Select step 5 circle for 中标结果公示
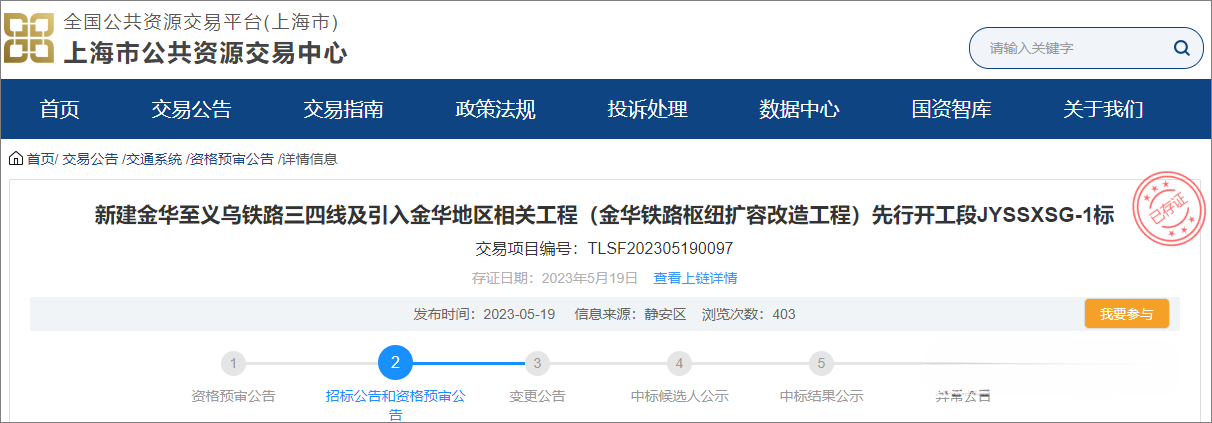 pos(821,363)
